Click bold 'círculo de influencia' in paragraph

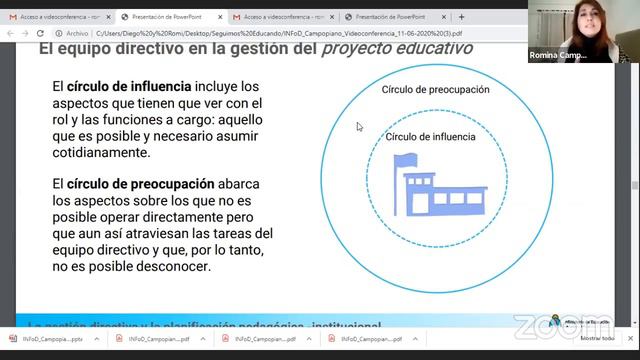(x=129, y=87)
